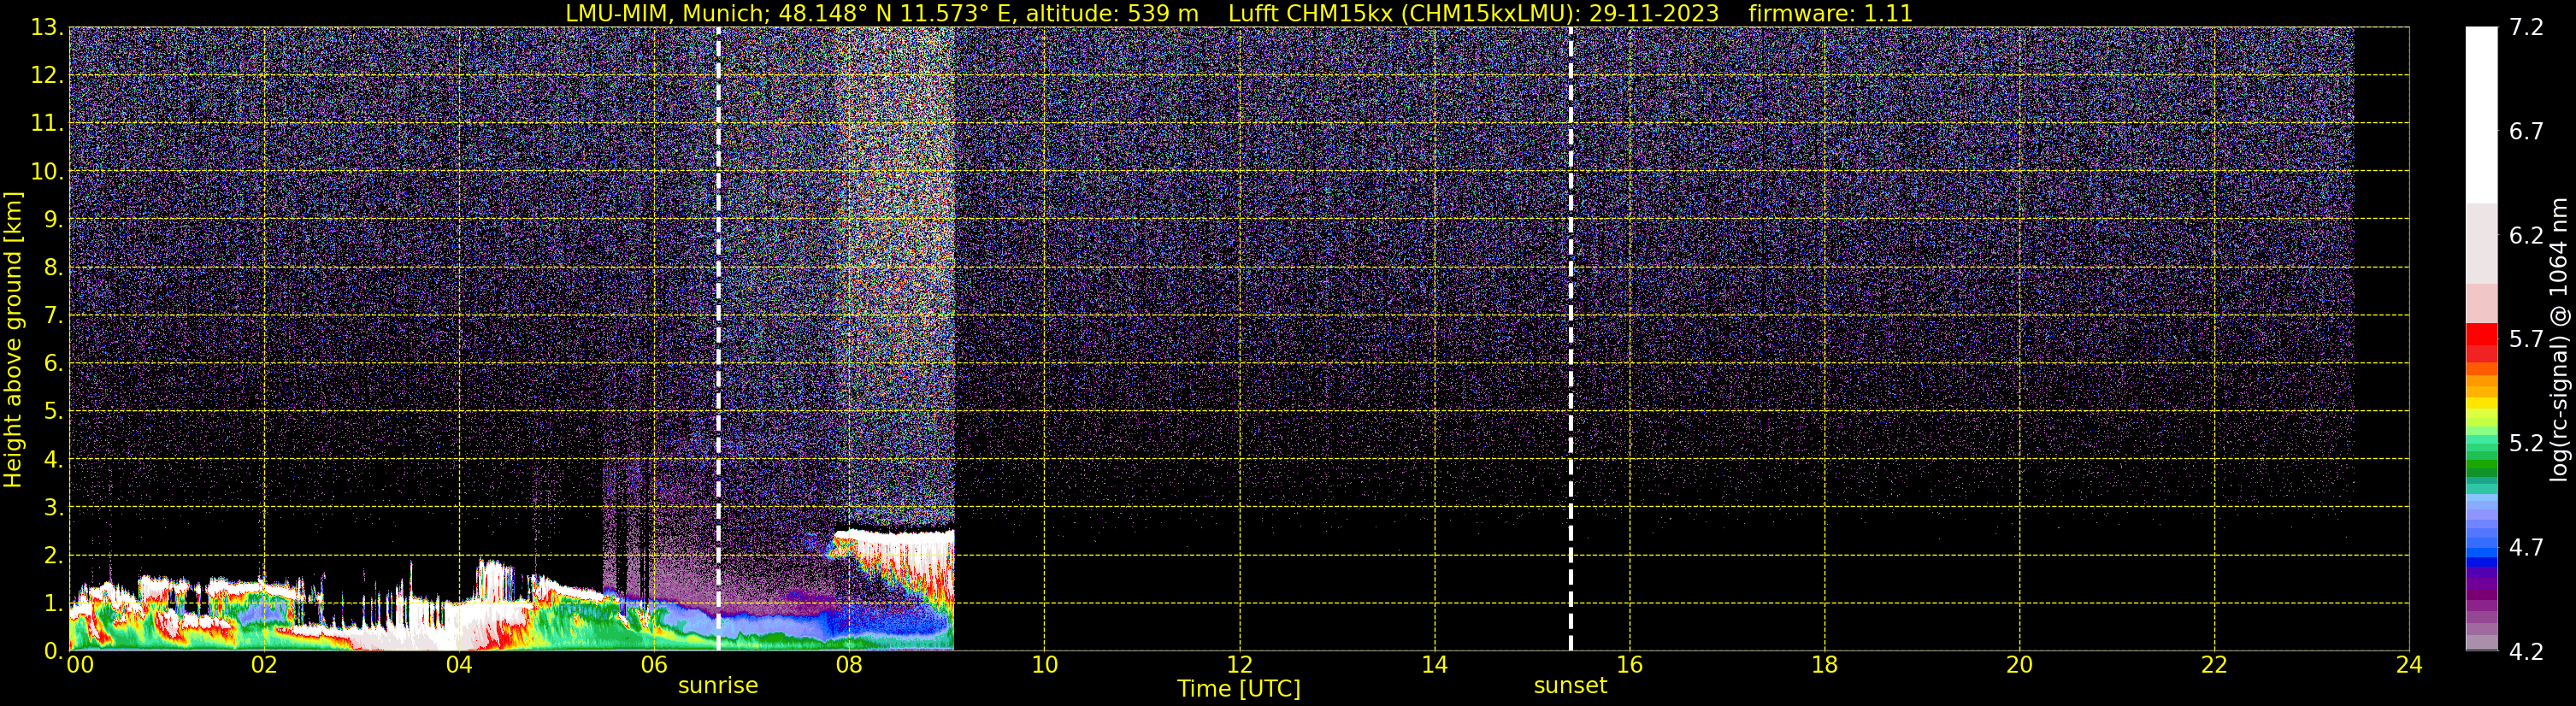Click height axis tick '12.' on the vertical axis
This screenshot has height=706, width=2576.
coord(47,75)
